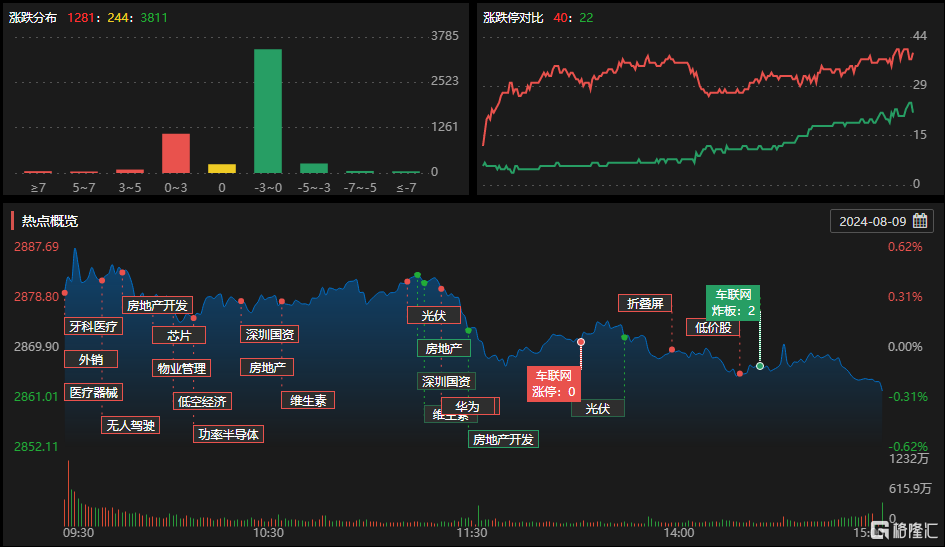Click the 2024-08-09 date field
Viewport: 945px width, 547px height.
882,221
